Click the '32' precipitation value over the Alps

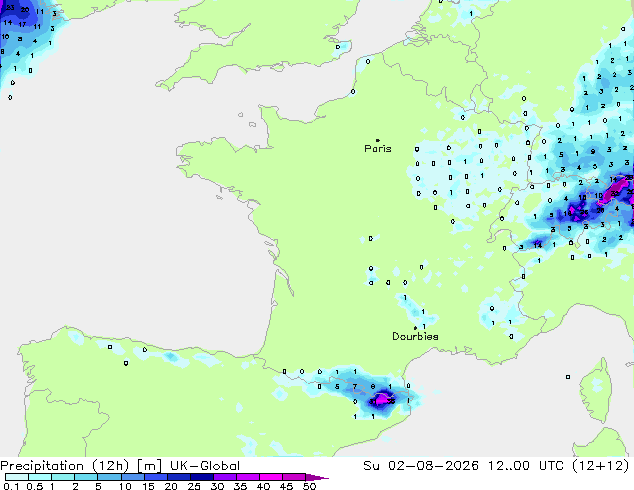(615, 194)
